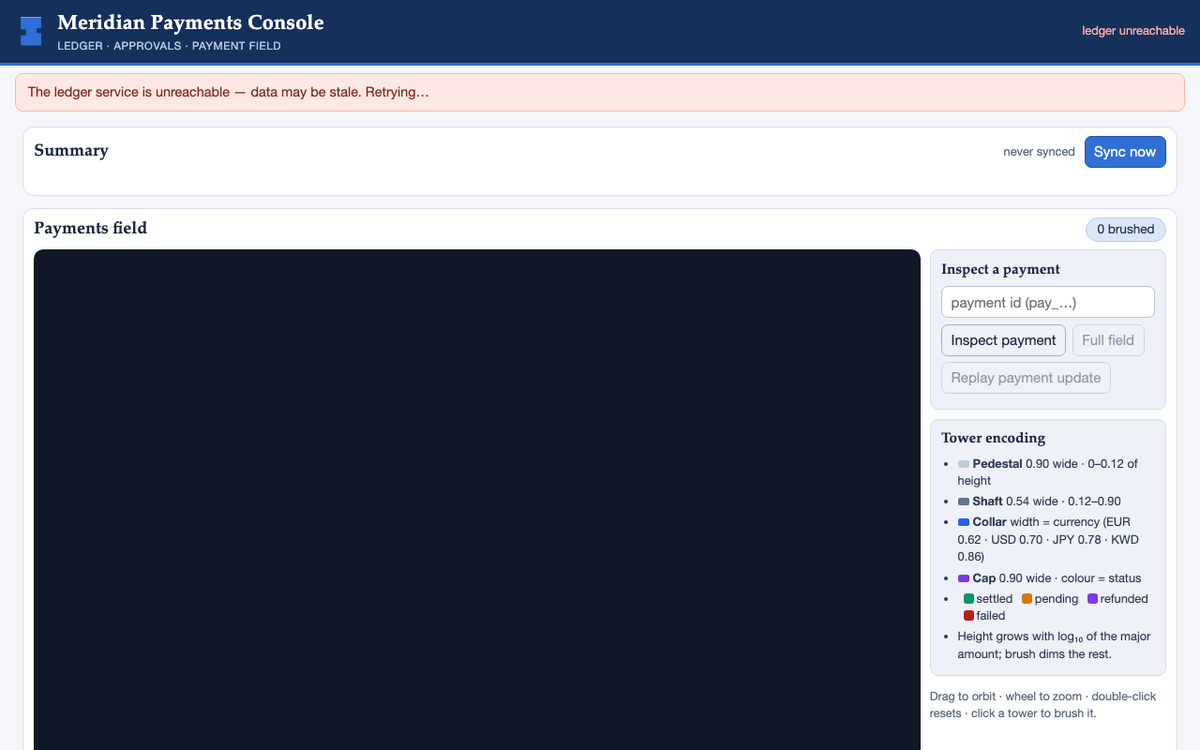Click the 'Meridian Payments Console' title
The height and width of the screenshot is (750, 1200).
pos(191,22)
